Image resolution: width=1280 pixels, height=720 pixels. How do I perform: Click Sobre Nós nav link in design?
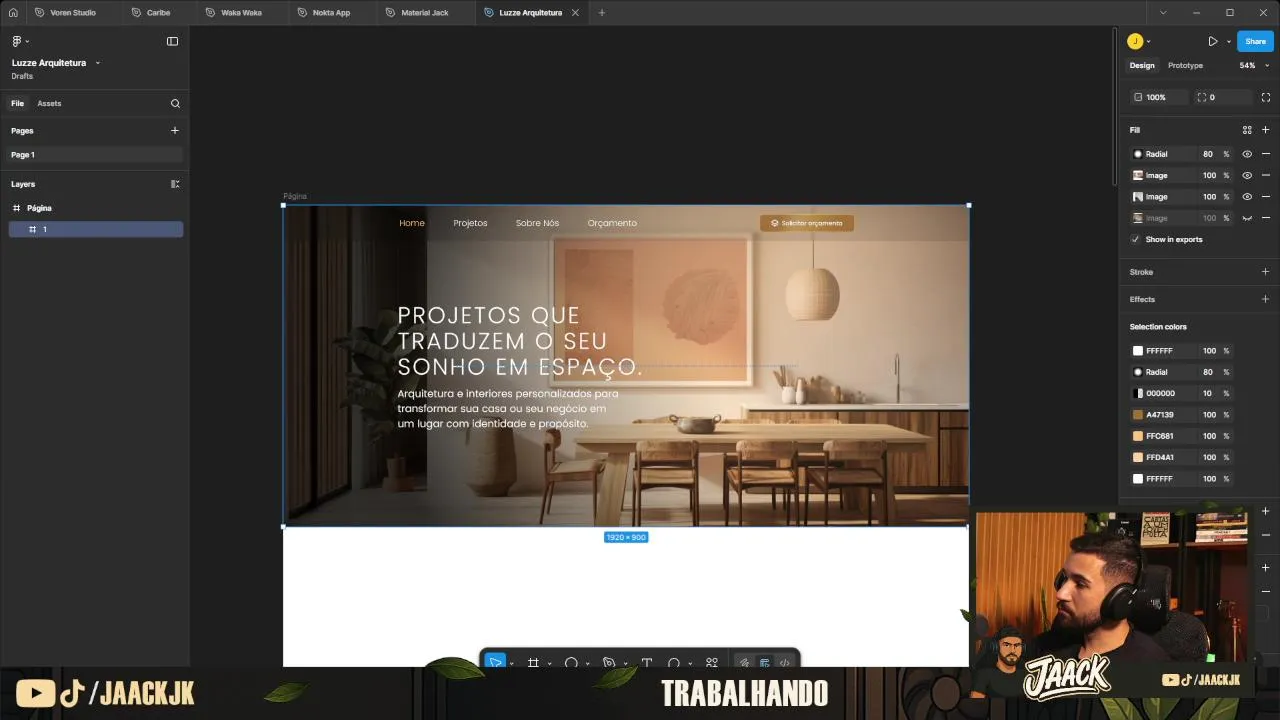pyautogui.click(x=537, y=223)
